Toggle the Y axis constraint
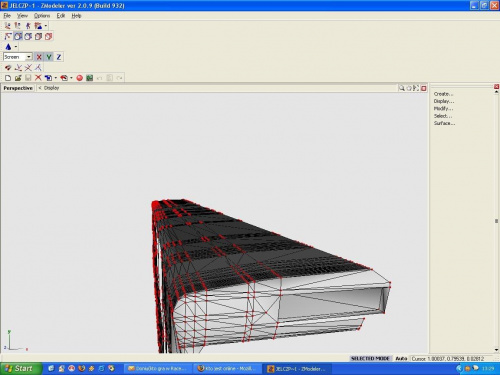 49,57
